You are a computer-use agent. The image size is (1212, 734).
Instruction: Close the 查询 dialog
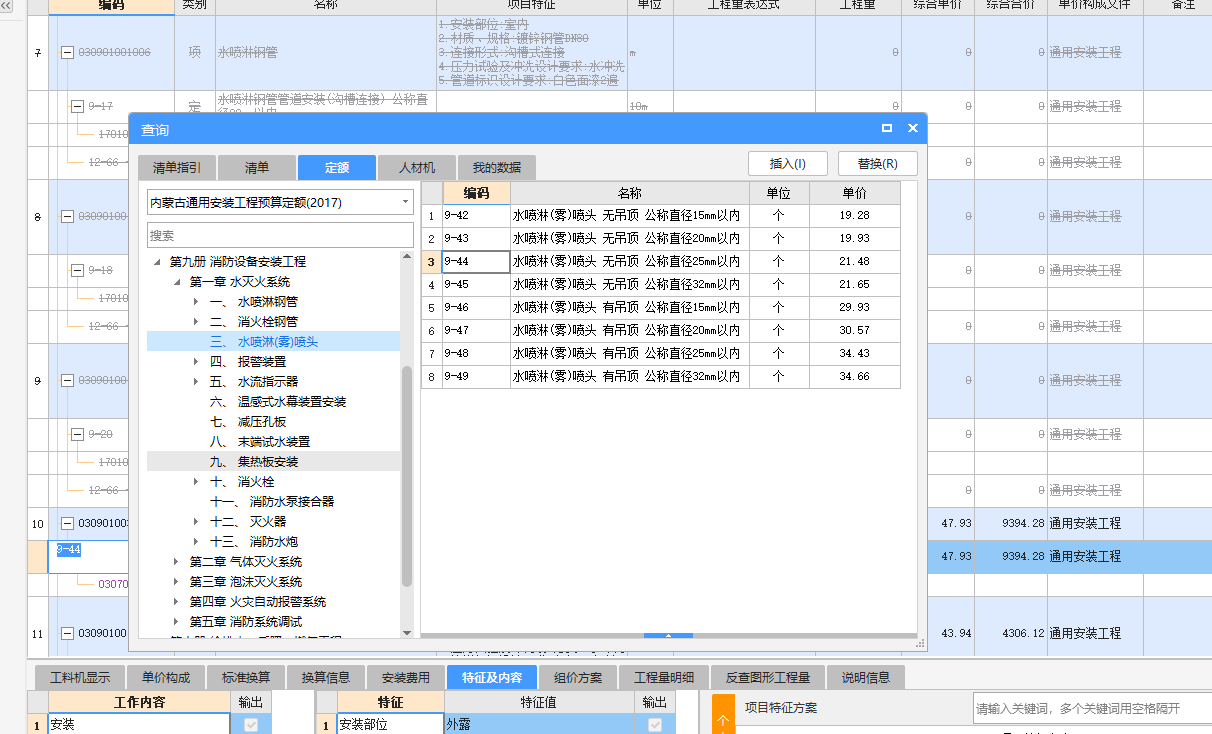pyautogui.click(x=912, y=129)
